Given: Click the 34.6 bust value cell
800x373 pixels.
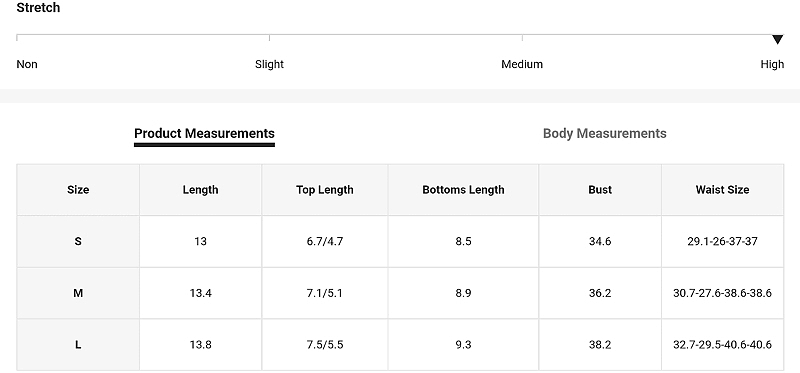Looking at the screenshot, I should coord(600,241).
